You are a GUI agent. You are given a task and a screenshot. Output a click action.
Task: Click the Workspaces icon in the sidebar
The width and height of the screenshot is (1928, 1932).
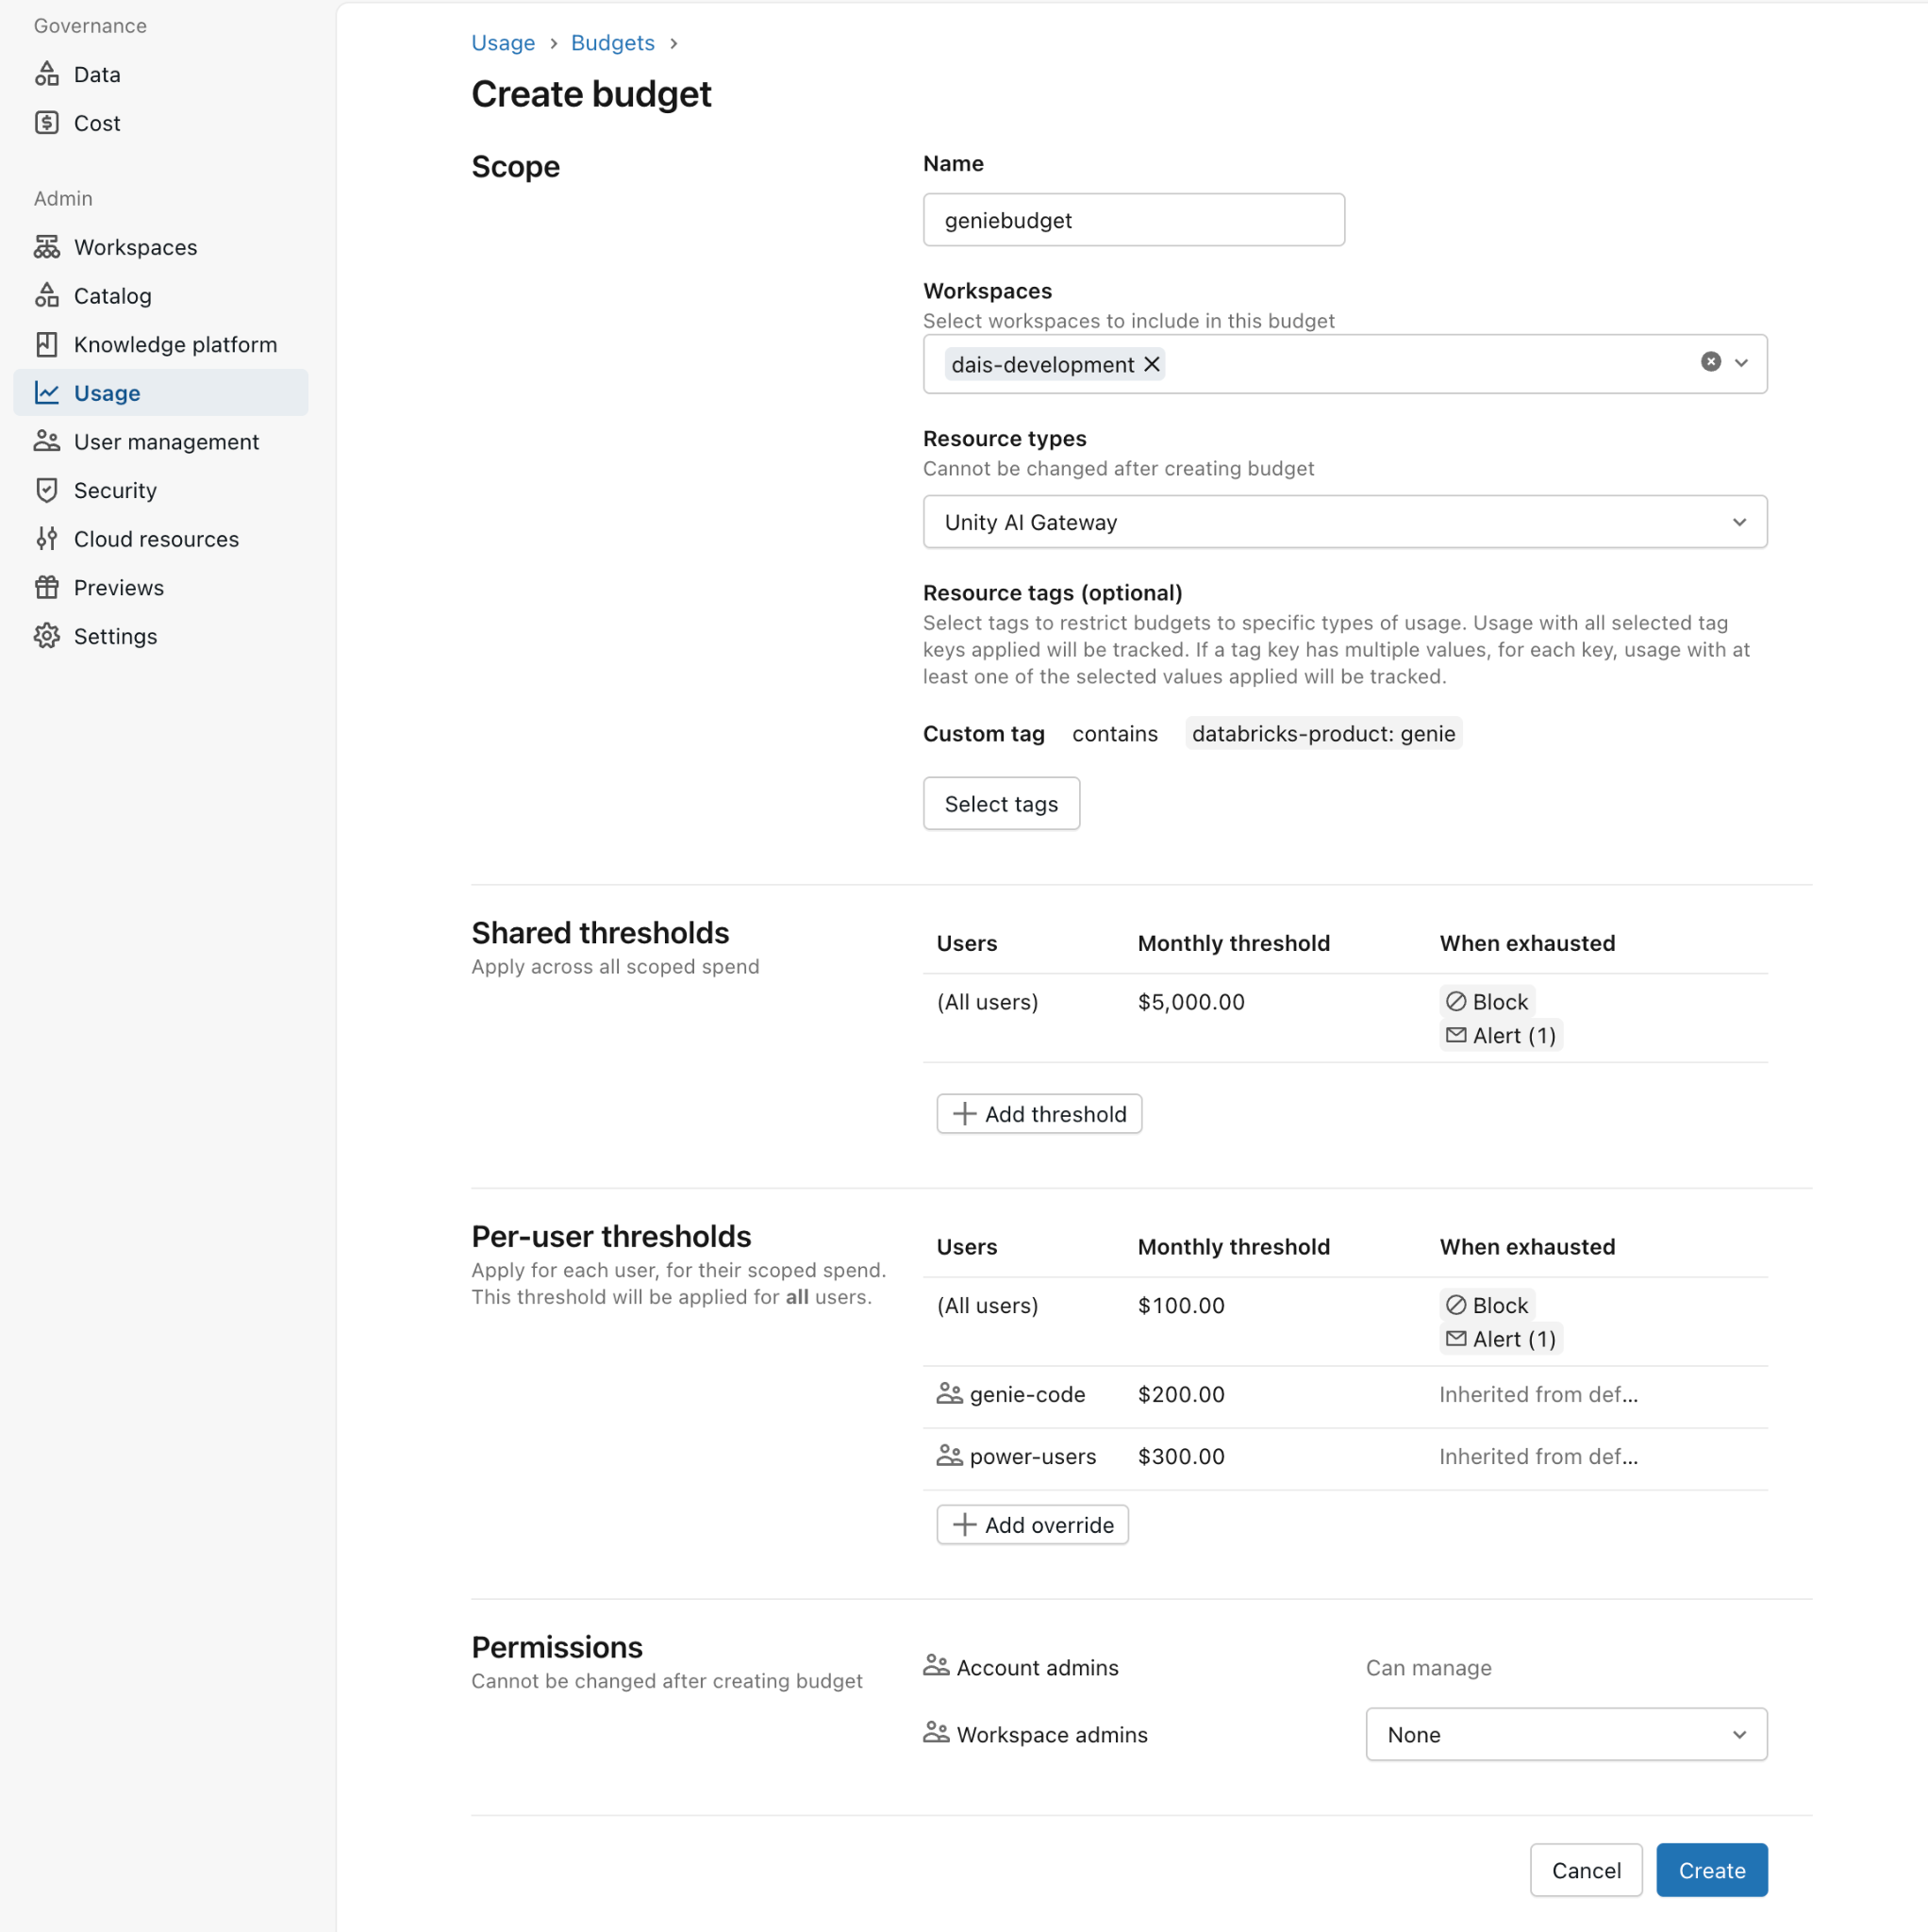[47, 247]
